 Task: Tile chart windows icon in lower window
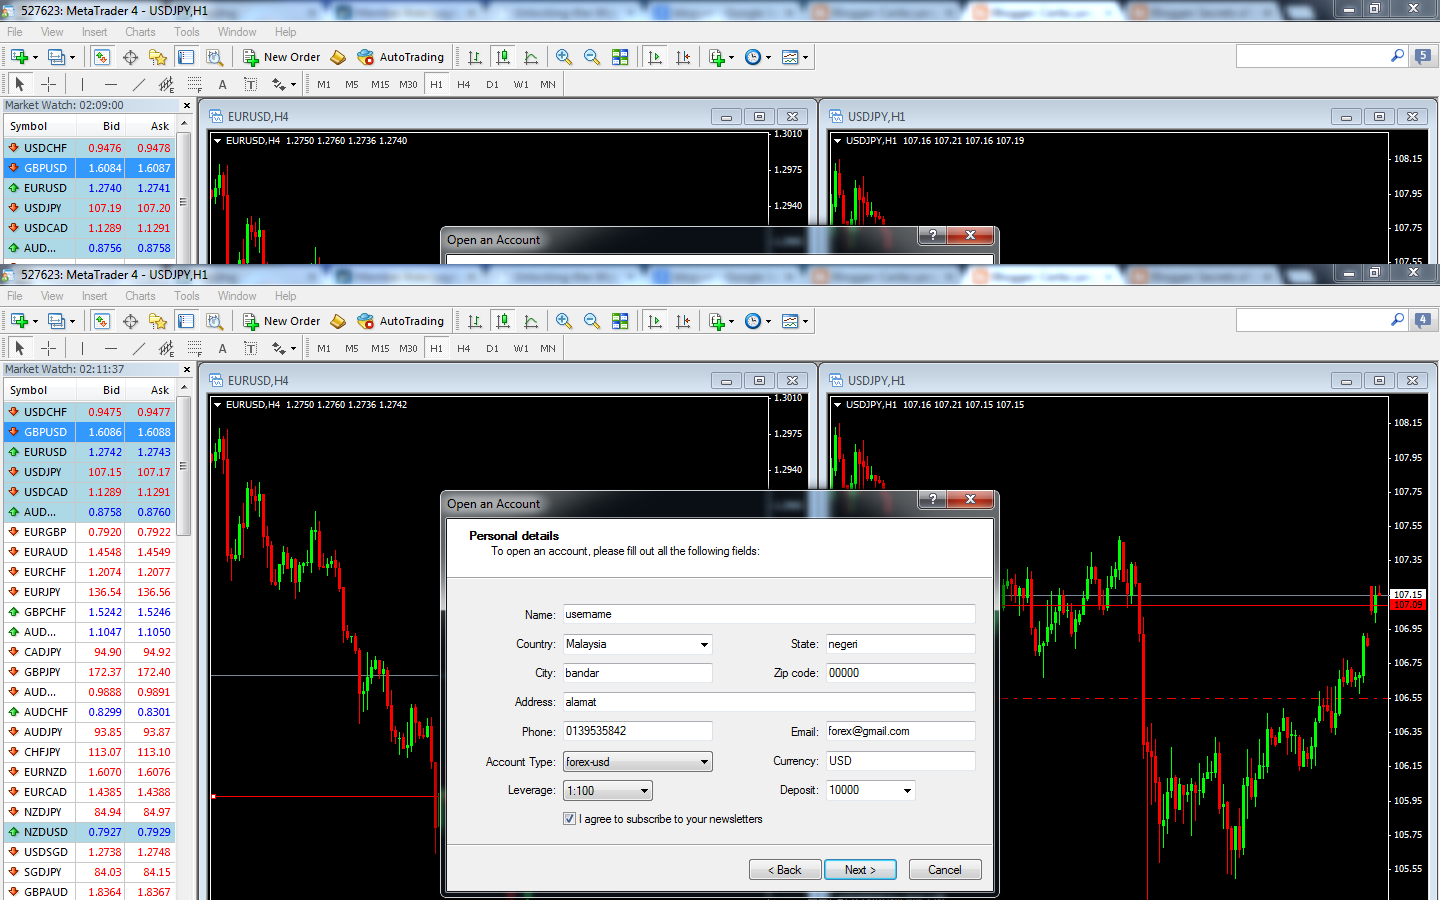coord(620,321)
